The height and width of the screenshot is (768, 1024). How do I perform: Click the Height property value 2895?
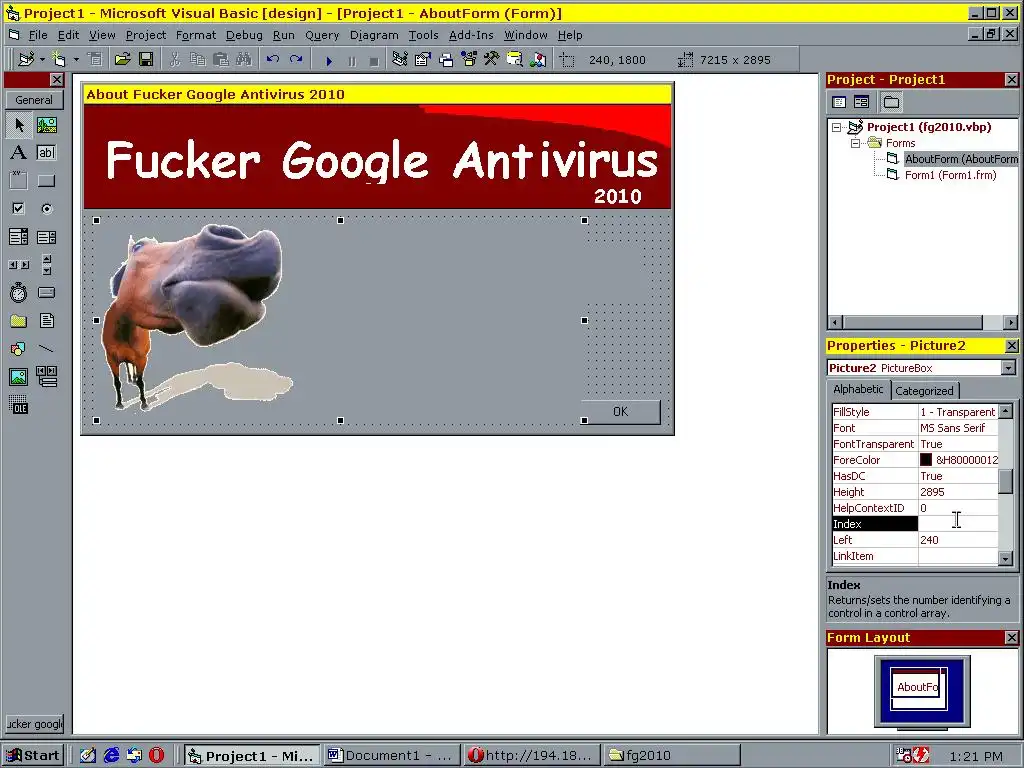click(958, 492)
